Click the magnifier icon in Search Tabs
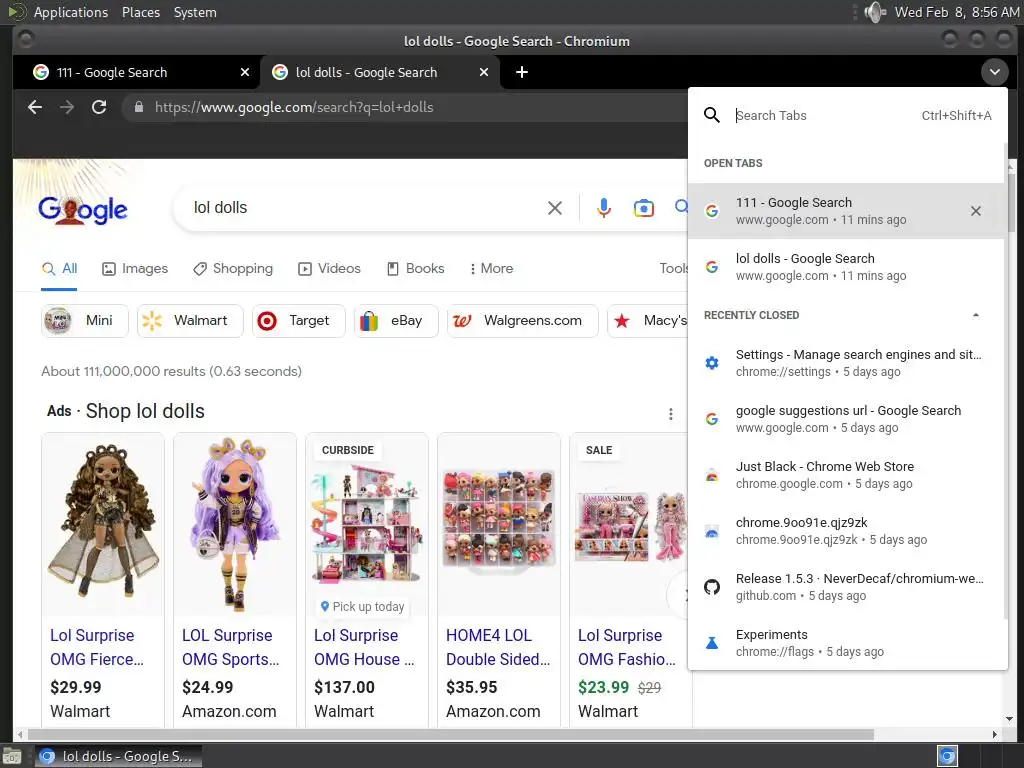The image size is (1024, 768). click(712, 116)
